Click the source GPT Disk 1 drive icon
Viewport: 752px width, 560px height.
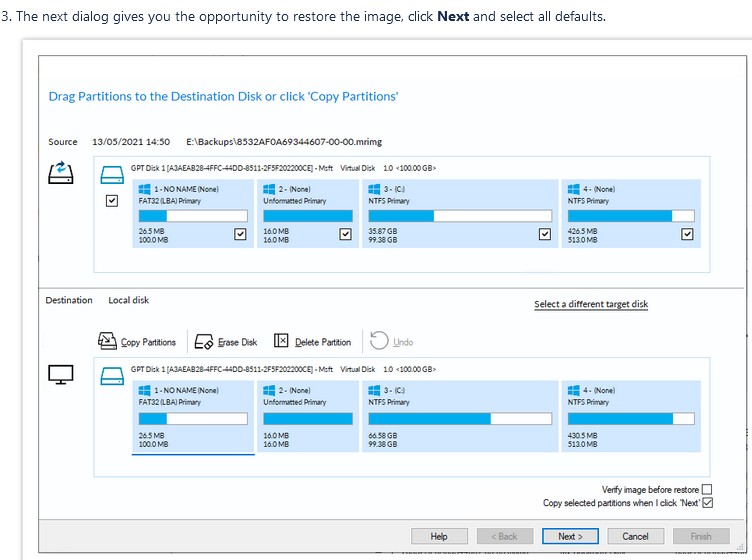(x=112, y=175)
